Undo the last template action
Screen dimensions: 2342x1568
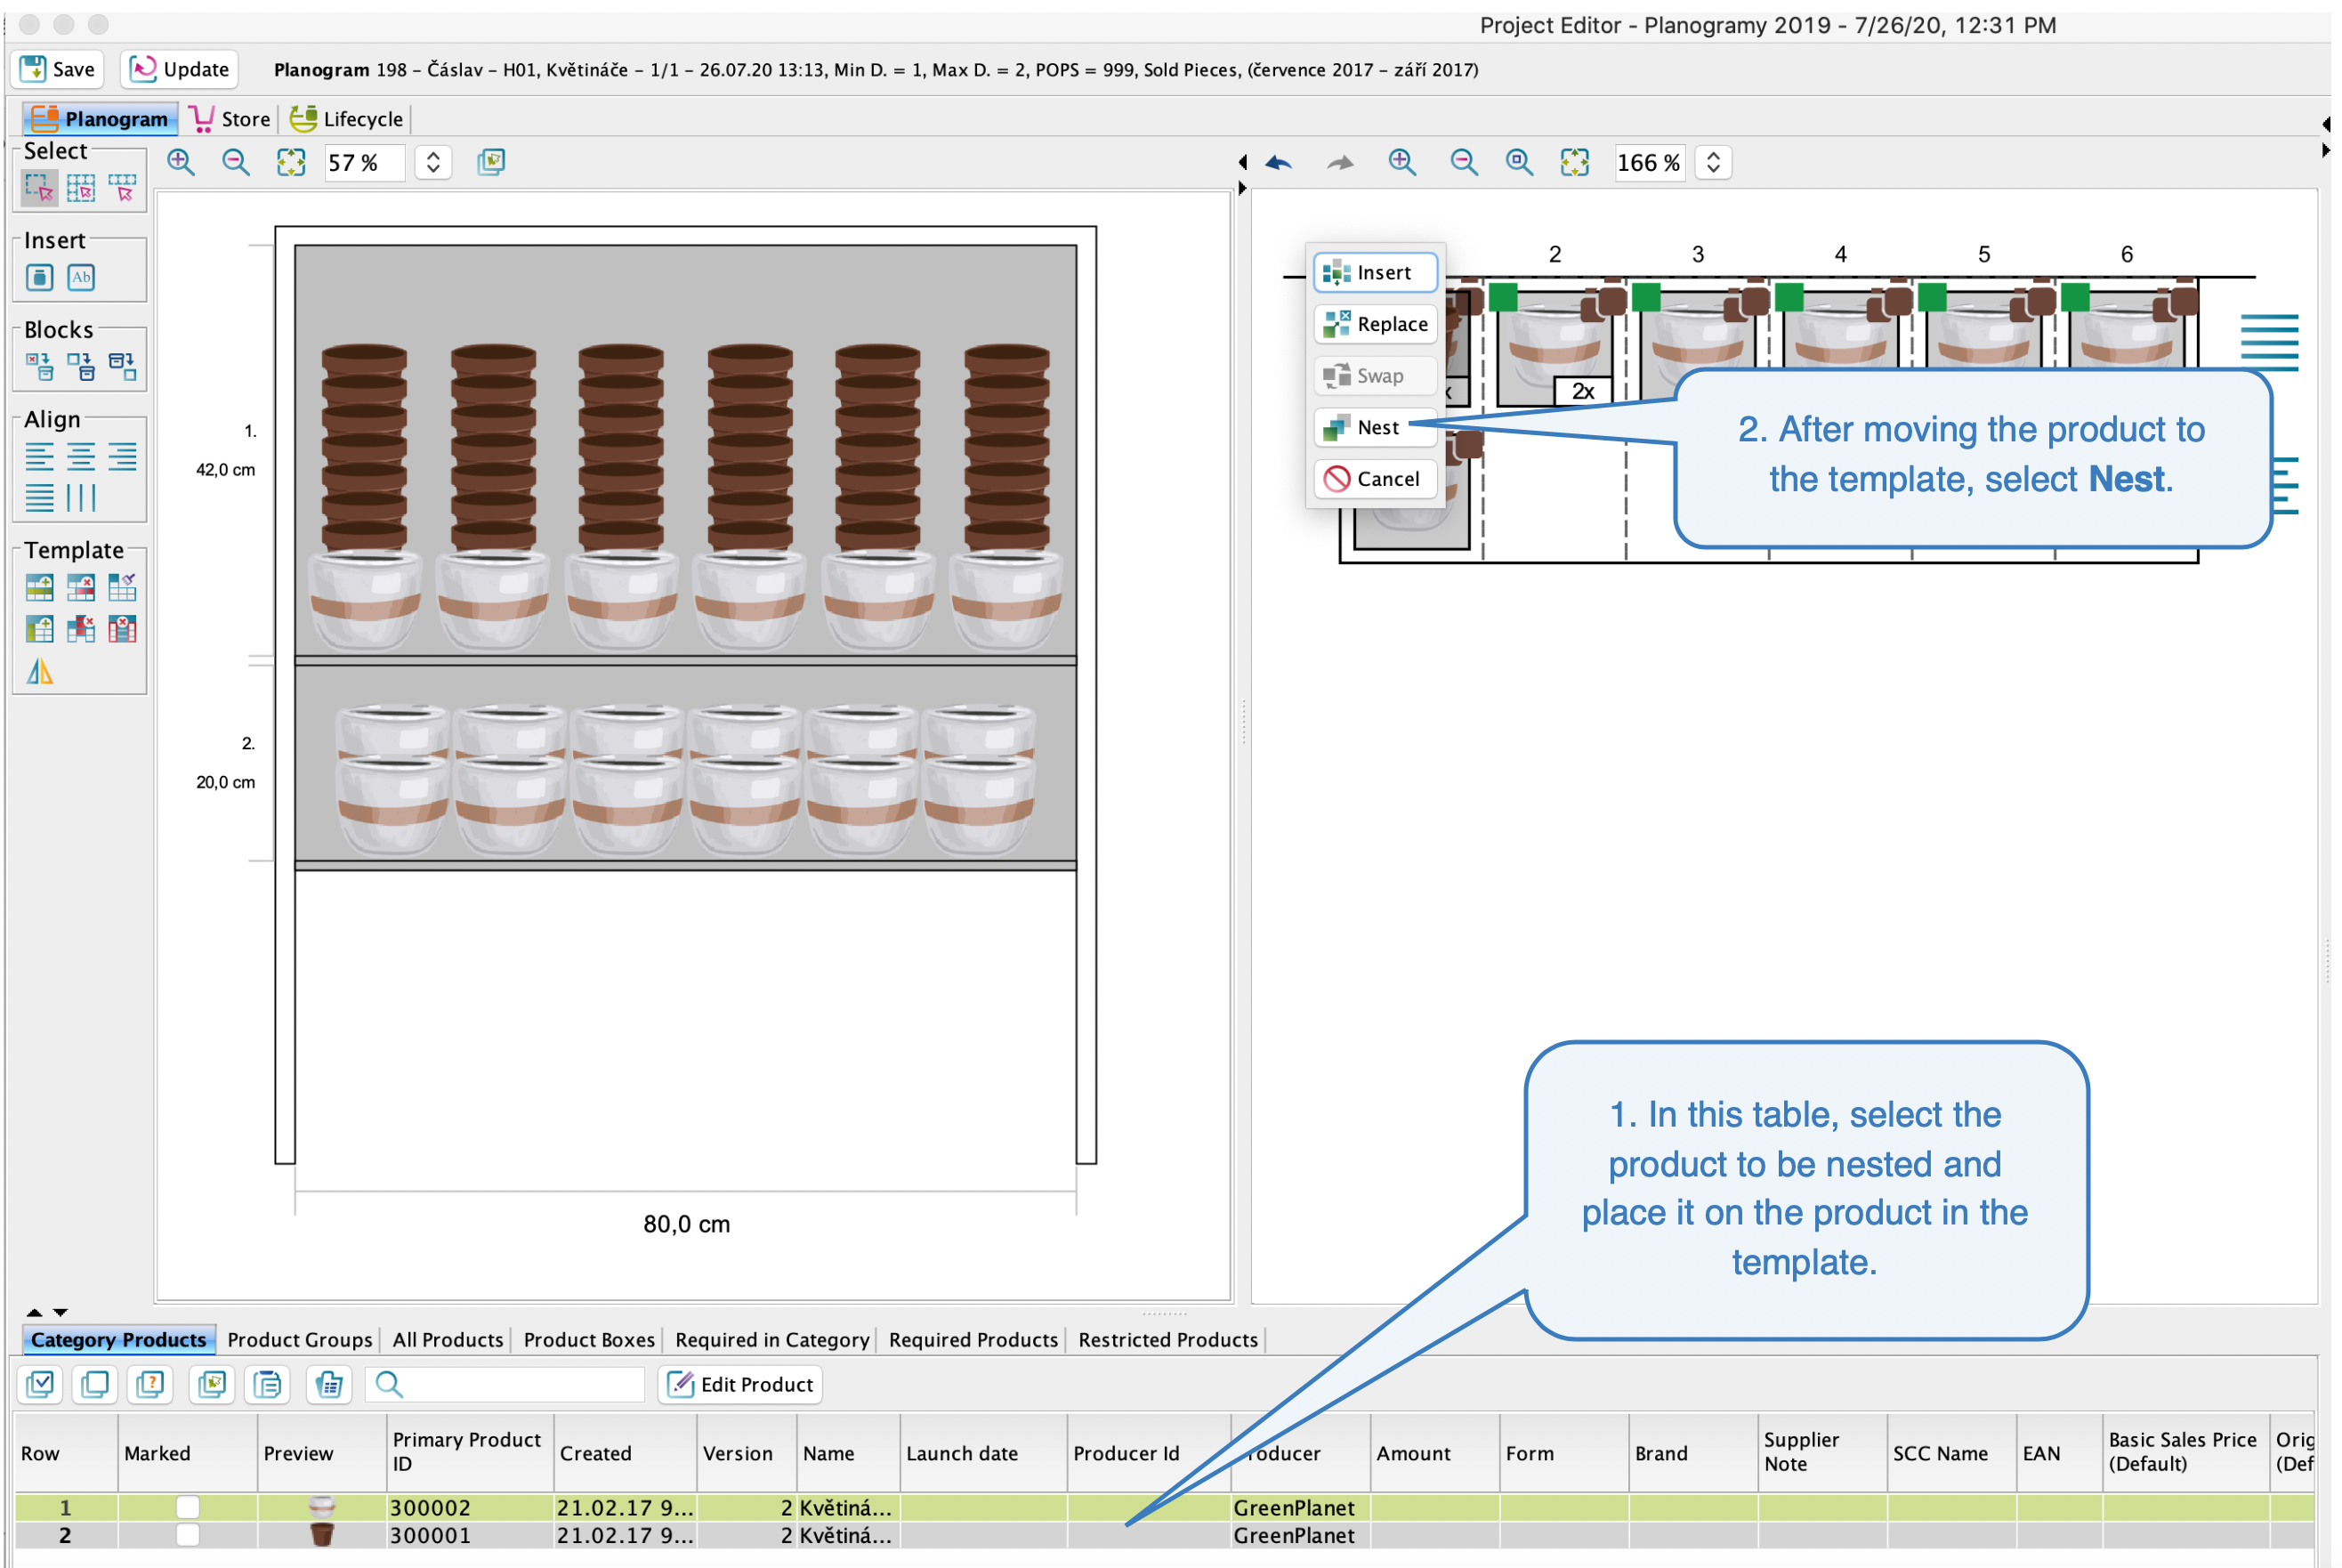click(1279, 162)
